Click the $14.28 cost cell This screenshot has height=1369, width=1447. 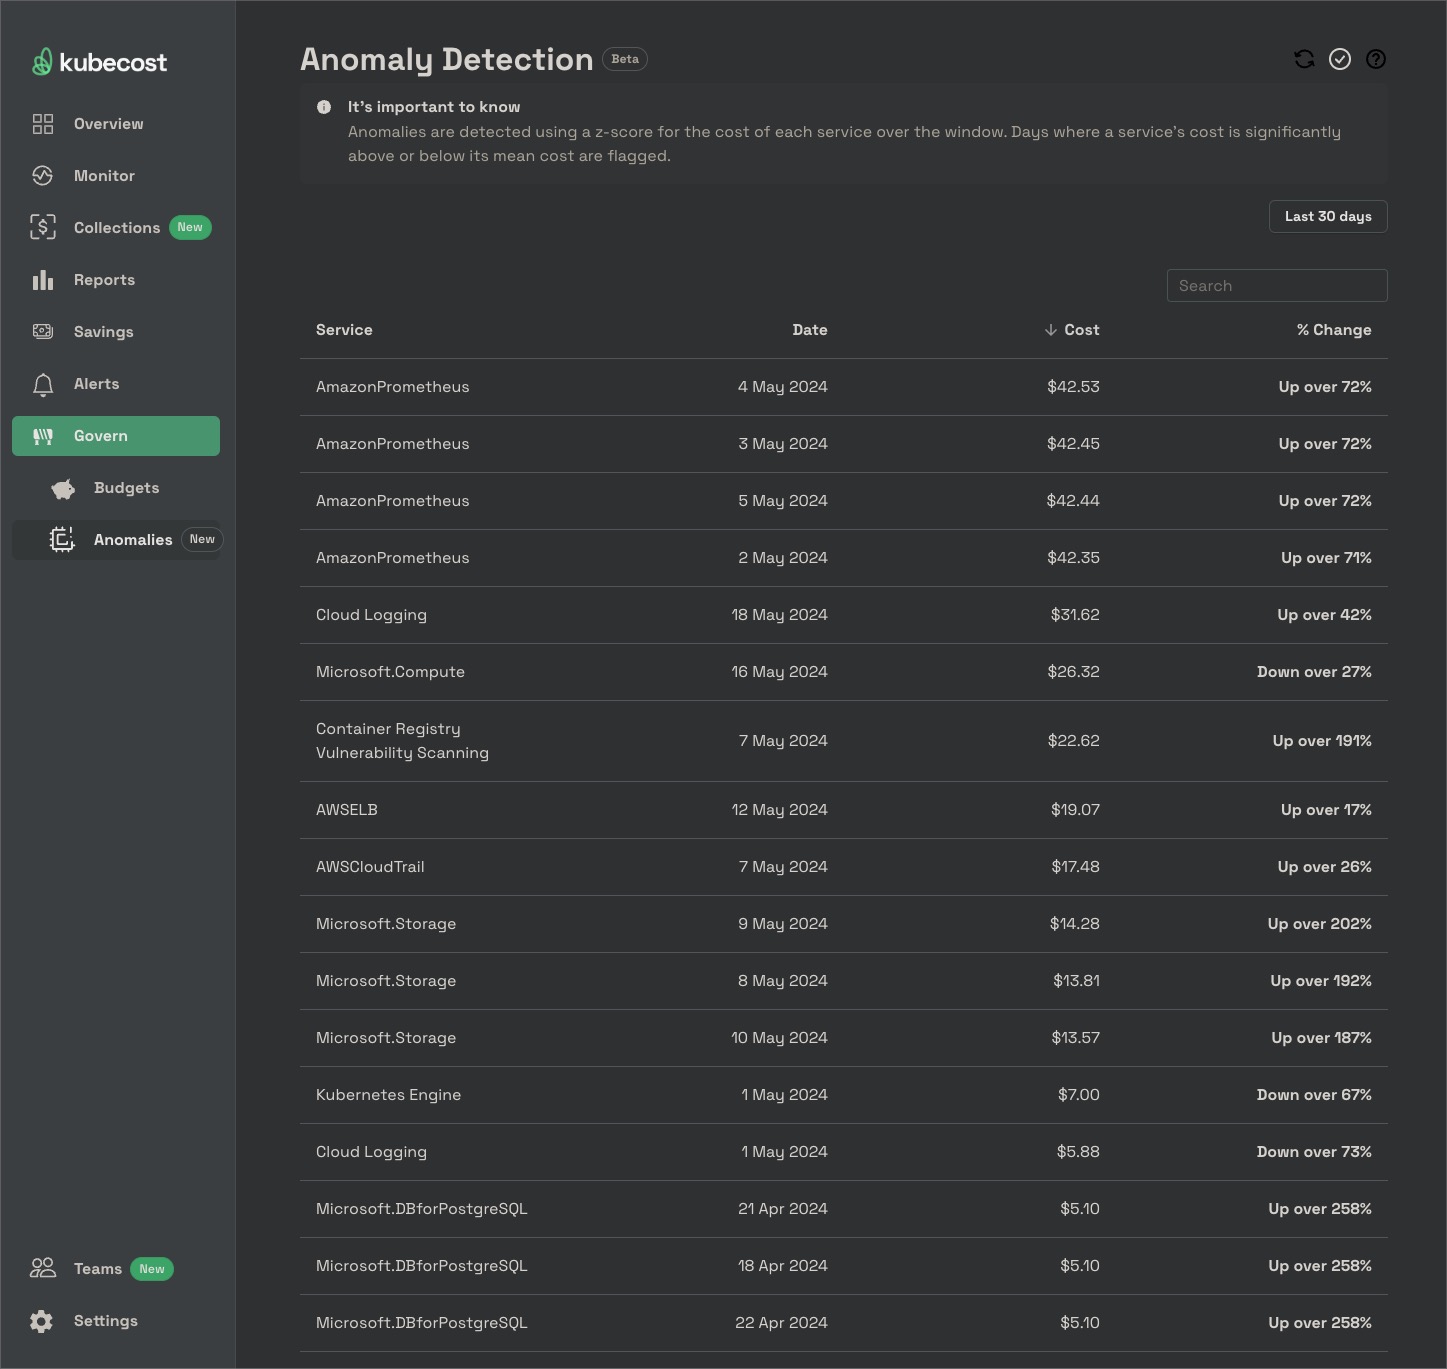(1075, 924)
